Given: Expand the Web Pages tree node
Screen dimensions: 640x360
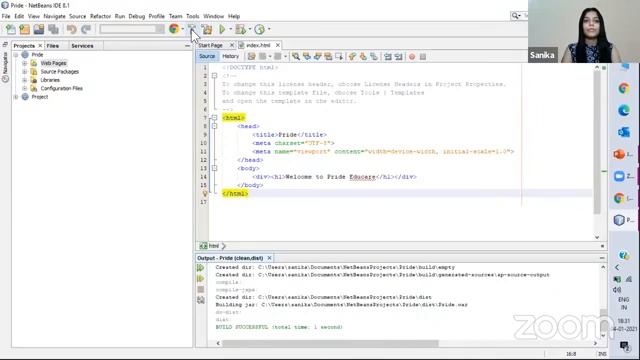Looking at the screenshot, I should pos(24,63).
